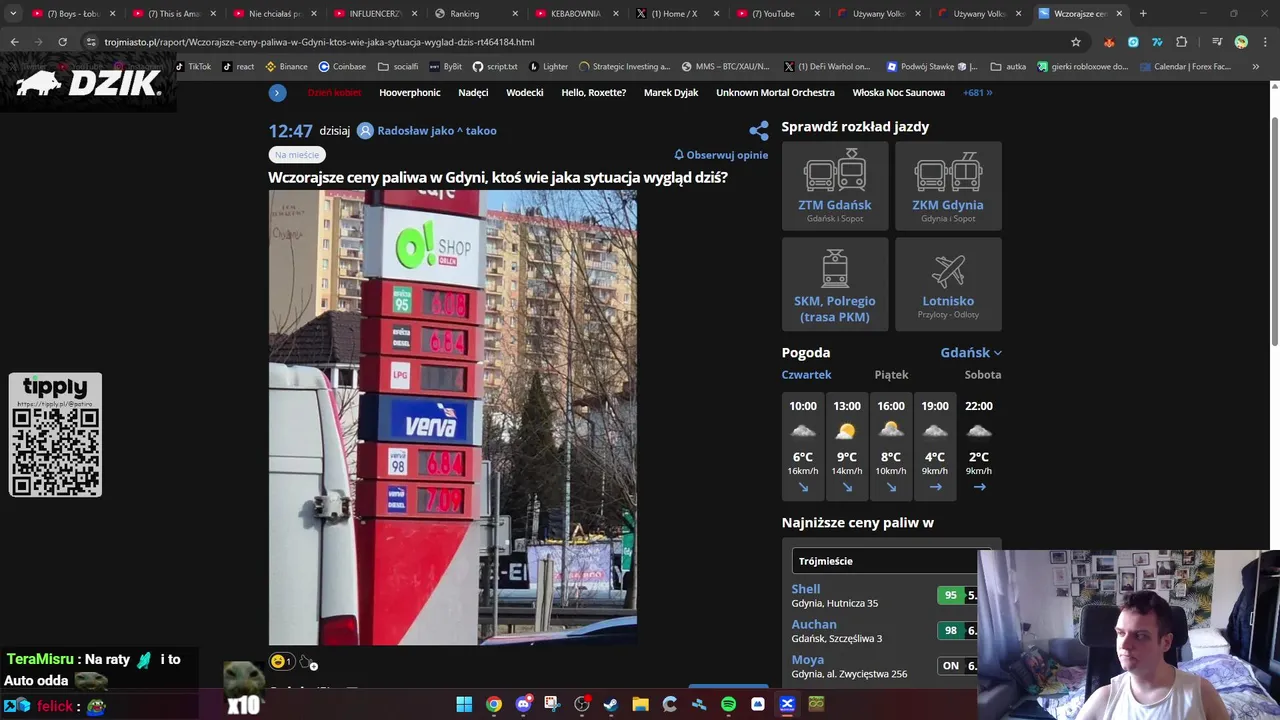Click the Binance bookmark
1280x720 pixels.
point(286,67)
